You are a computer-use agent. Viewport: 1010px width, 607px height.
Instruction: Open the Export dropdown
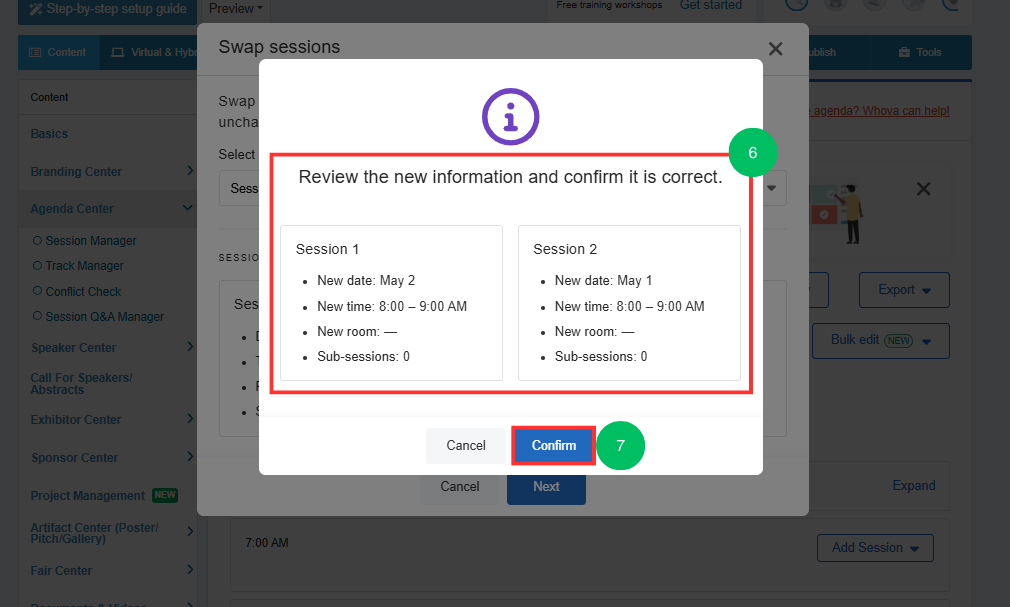[904, 290]
